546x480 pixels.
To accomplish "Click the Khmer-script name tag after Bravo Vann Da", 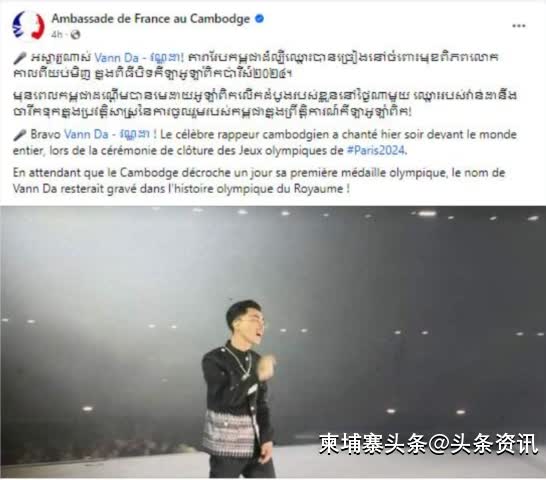I will [x=135, y=134].
